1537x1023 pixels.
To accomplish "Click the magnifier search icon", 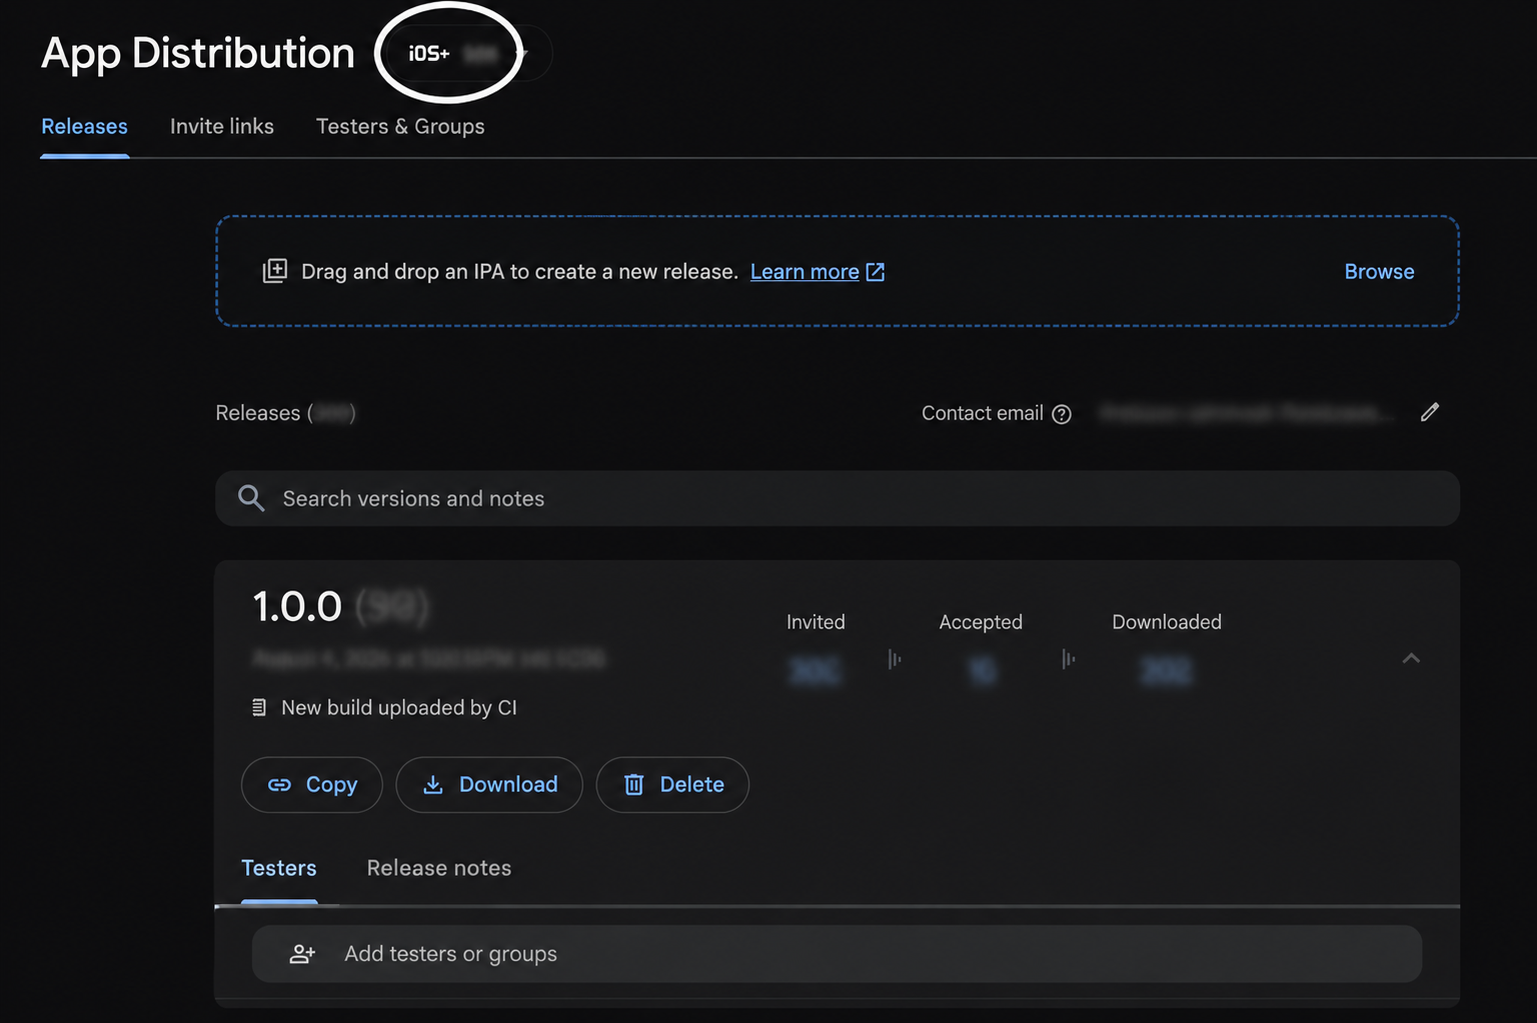I will tap(251, 498).
